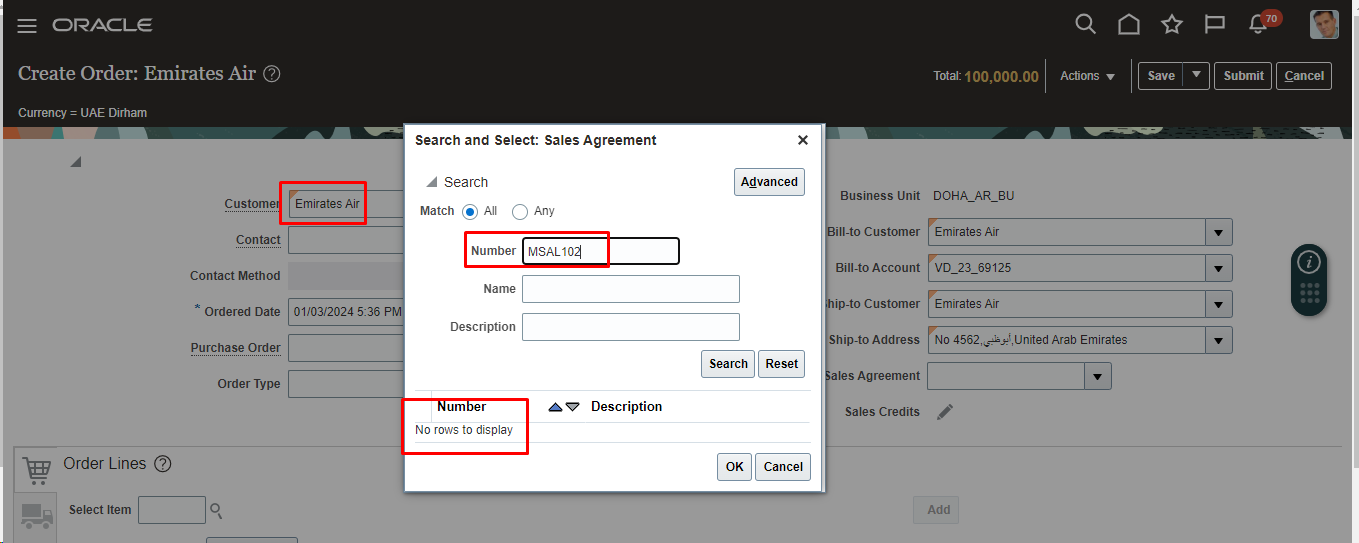1359x543 pixels.
Task: Focus the Number field containing MSAL102
Action: click(x=601, y=251)
